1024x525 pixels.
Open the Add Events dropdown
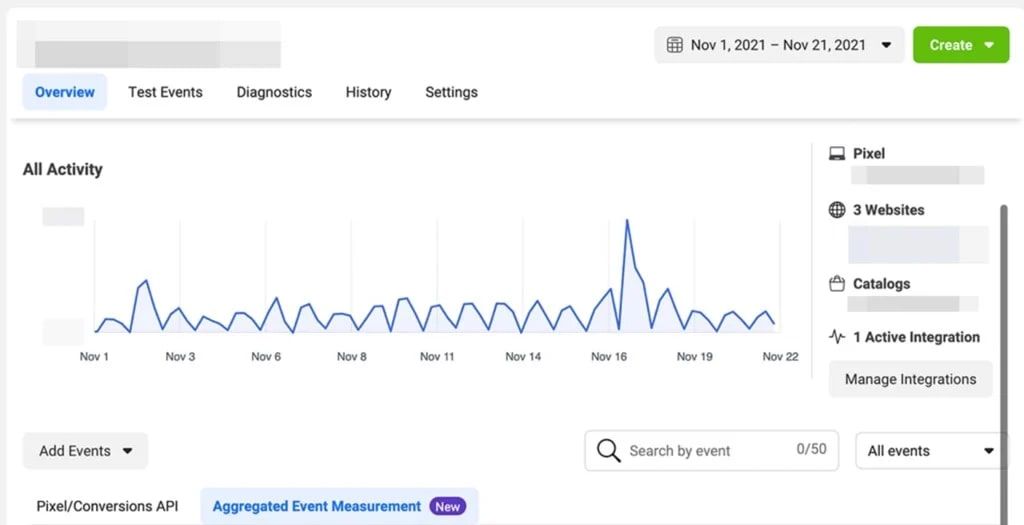click(x=85, y=451)
